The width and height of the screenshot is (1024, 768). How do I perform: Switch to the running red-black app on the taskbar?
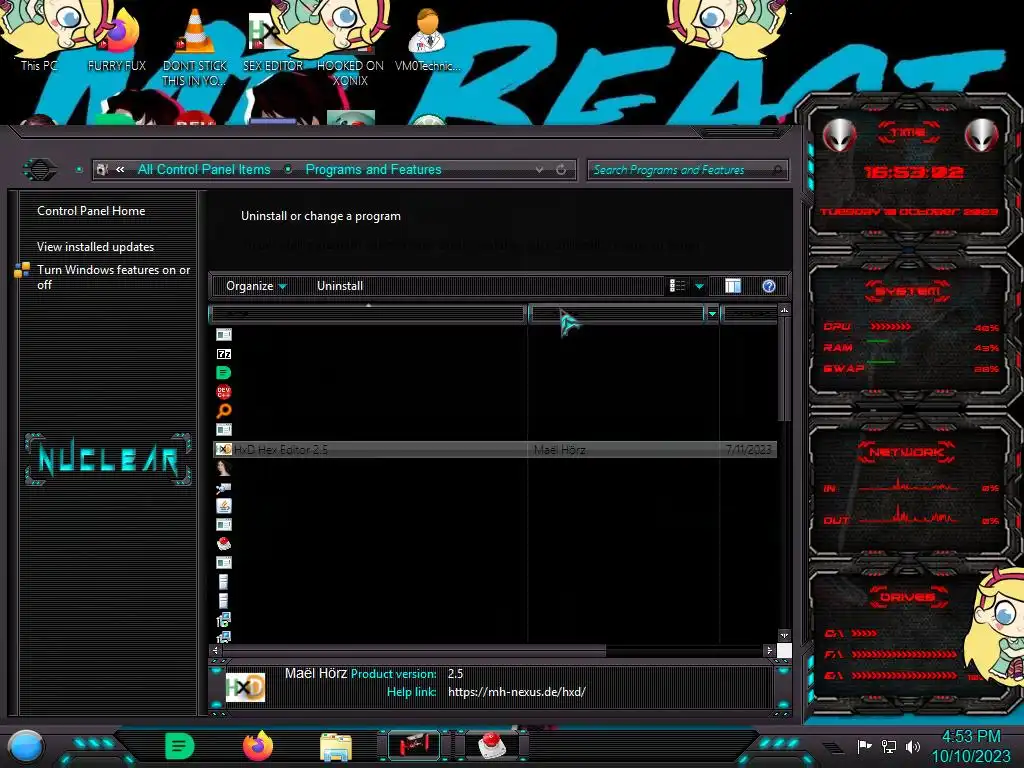point(414,745)
